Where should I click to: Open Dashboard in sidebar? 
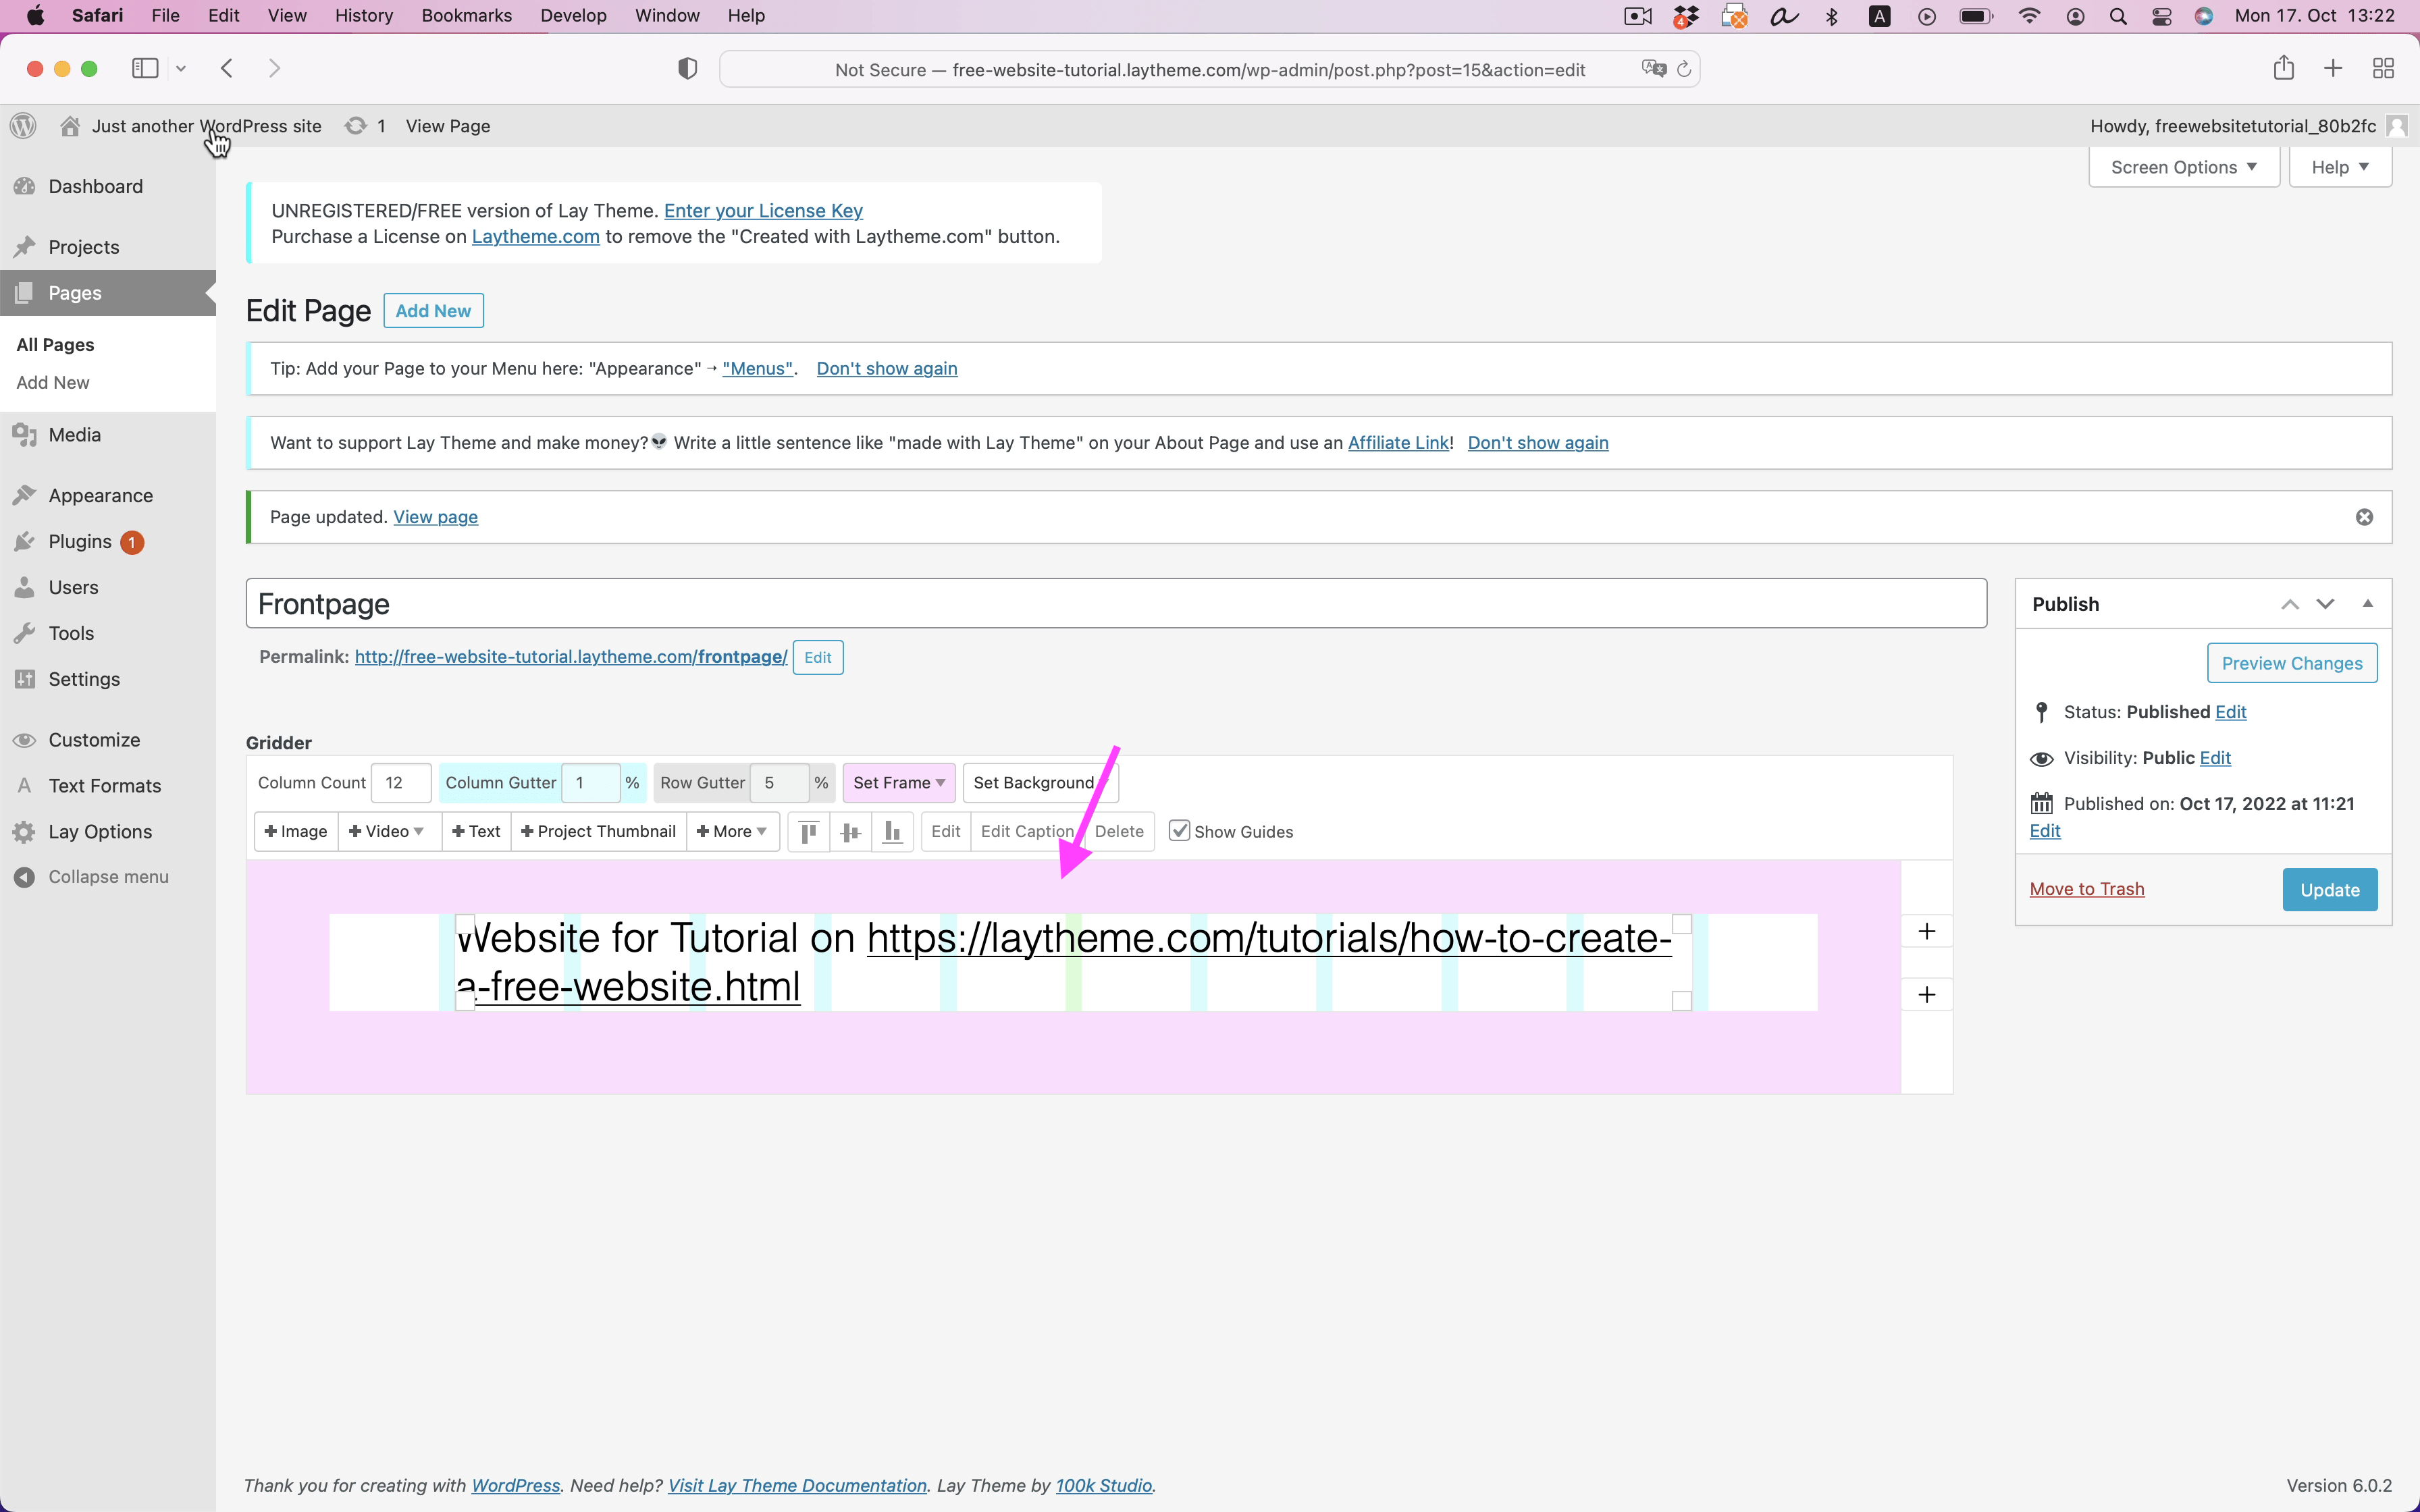[95, 186]
